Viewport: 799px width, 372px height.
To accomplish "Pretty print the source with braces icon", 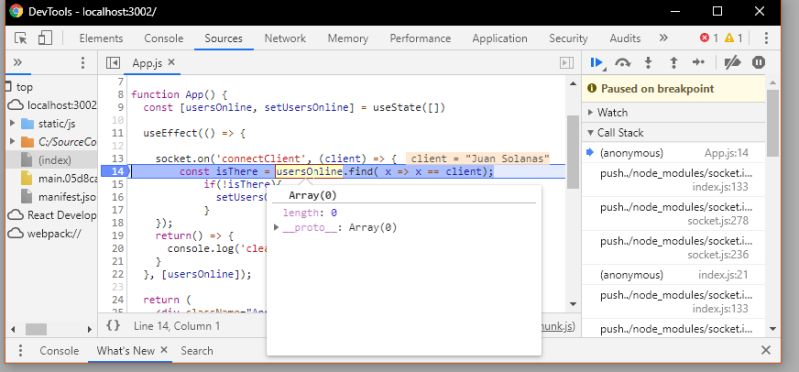I will pyautogui.click(x=113, y=325).
